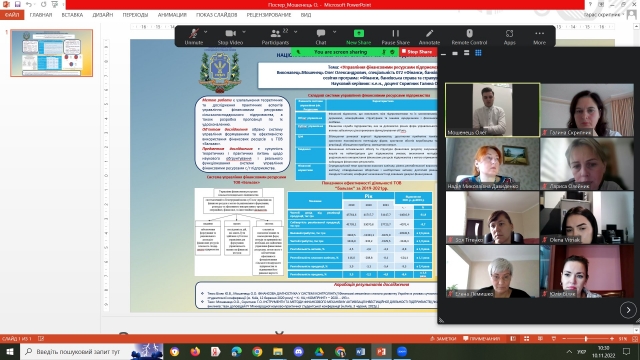The image size is (640, 360).
Task: Open the ВСТАВКА ribbon tab
Action: coord(72,15)
